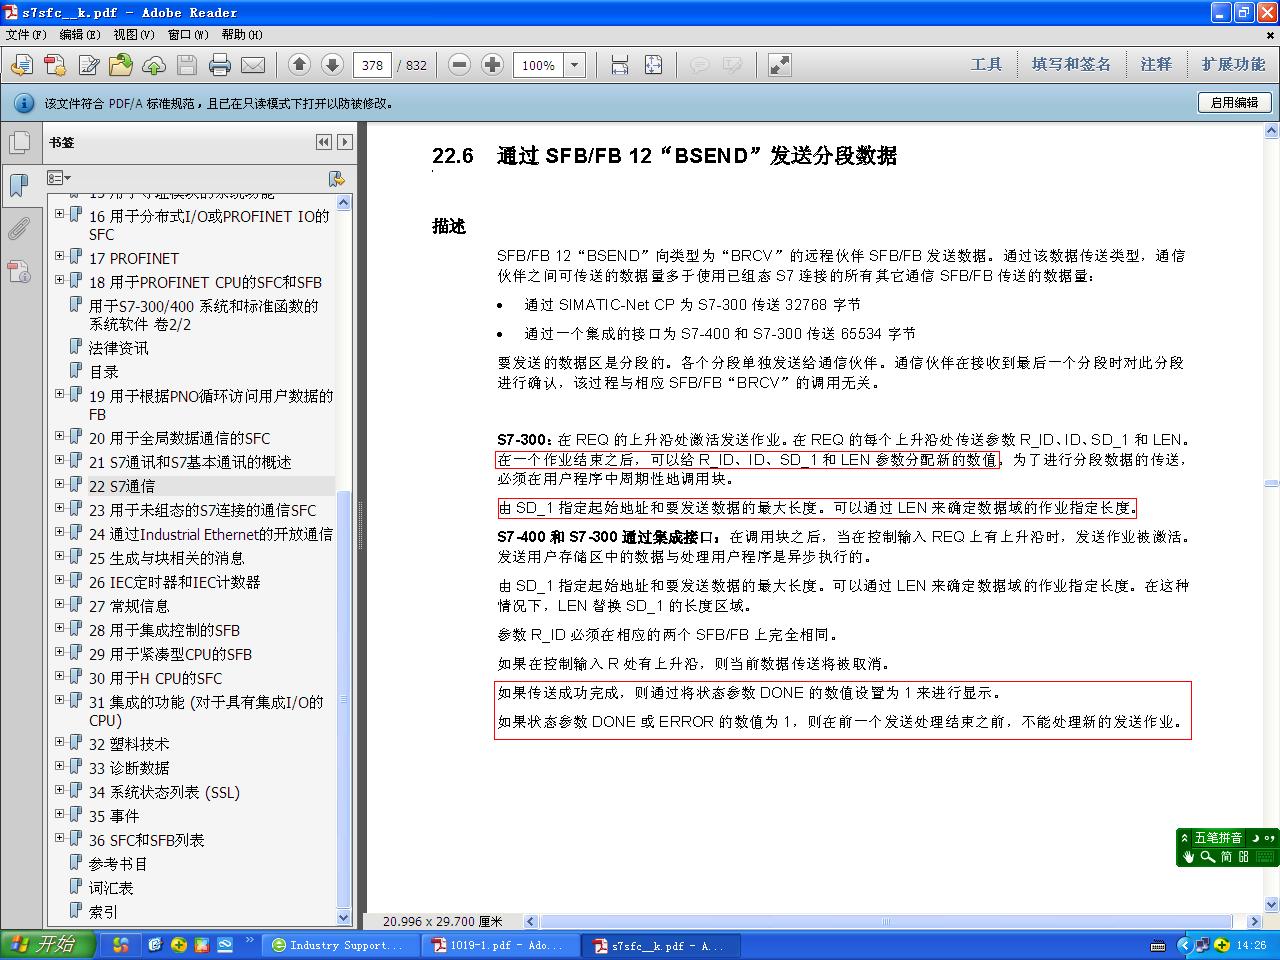Viewport: 1280px width, 960px height.
Task: Click the Highlight text icon
Action: (x=733, y=65)
